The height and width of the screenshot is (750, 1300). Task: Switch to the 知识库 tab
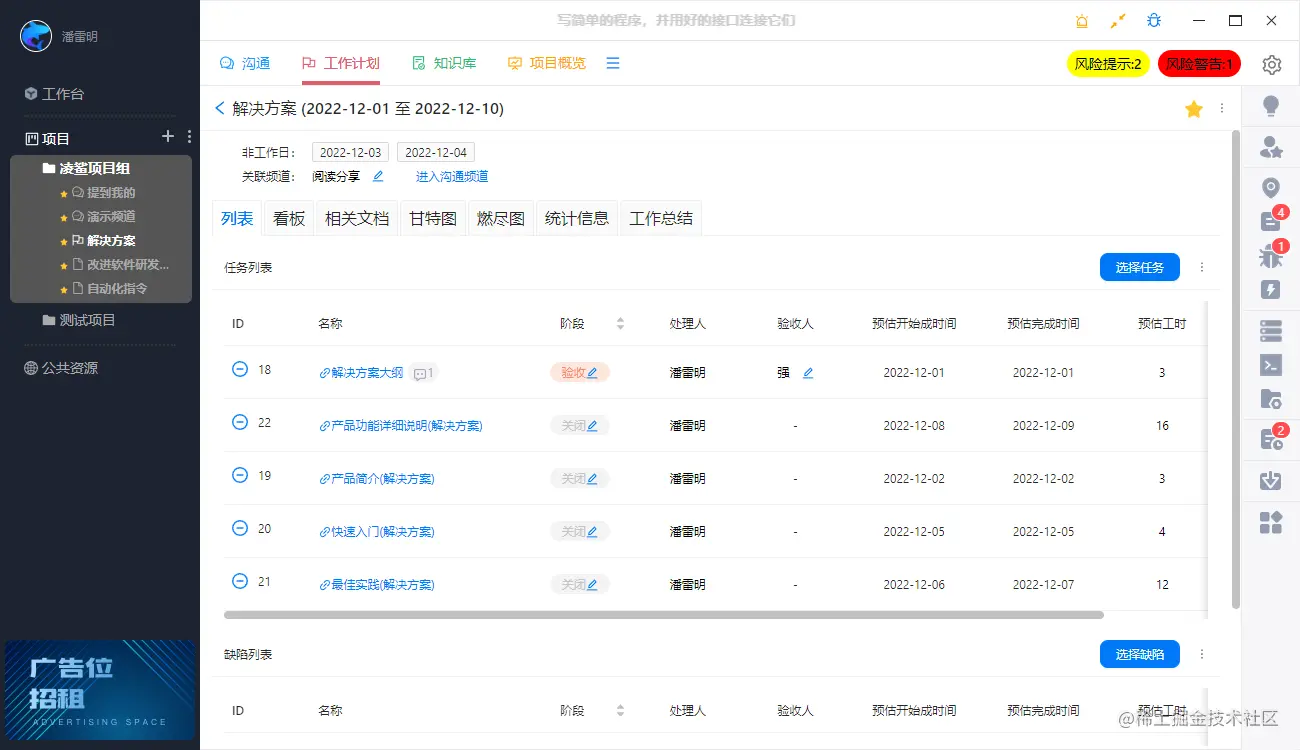point(444,63)
